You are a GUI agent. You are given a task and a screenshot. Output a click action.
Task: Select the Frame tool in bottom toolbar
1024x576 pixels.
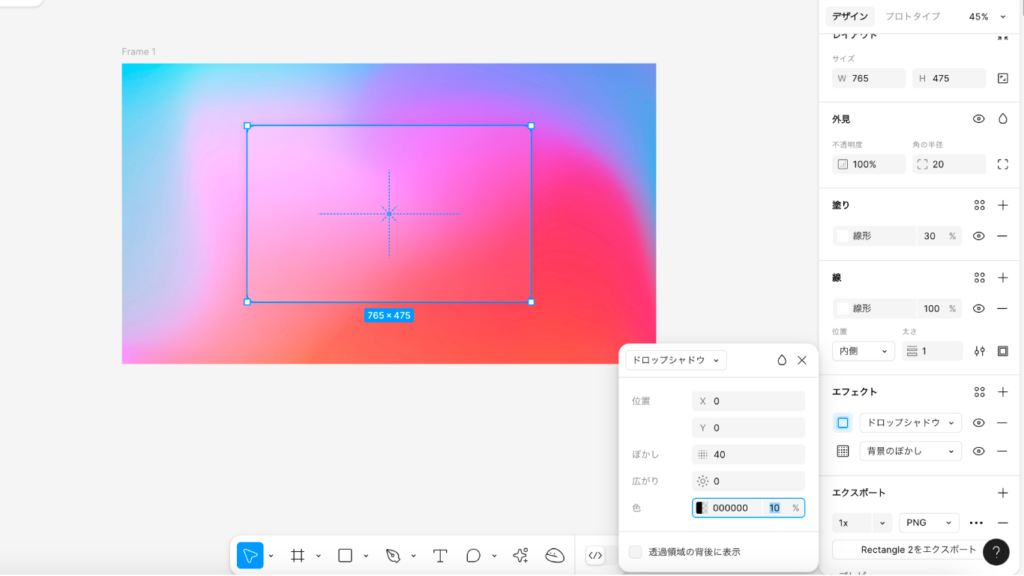(x=297, y=556)
